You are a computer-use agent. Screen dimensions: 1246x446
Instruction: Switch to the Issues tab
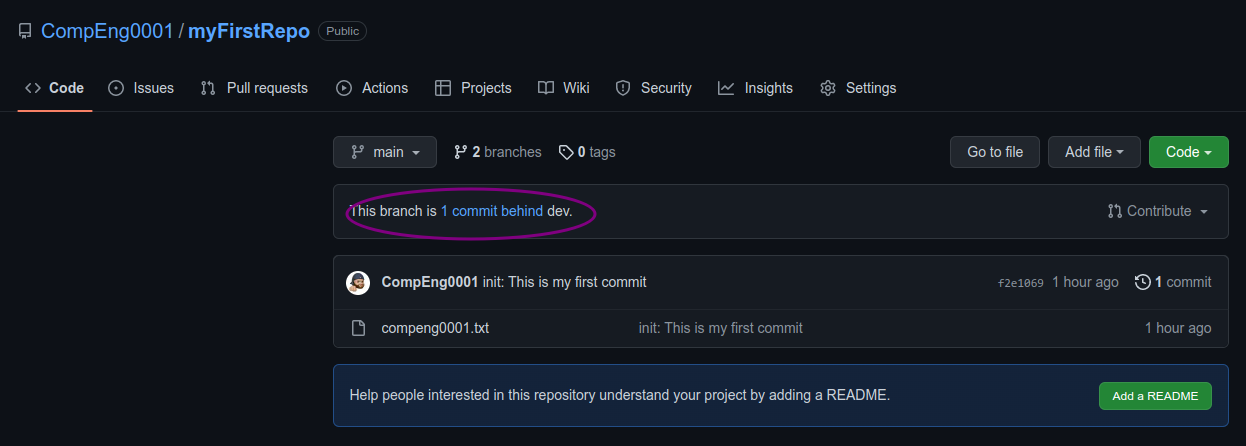(x=141, y=88)
